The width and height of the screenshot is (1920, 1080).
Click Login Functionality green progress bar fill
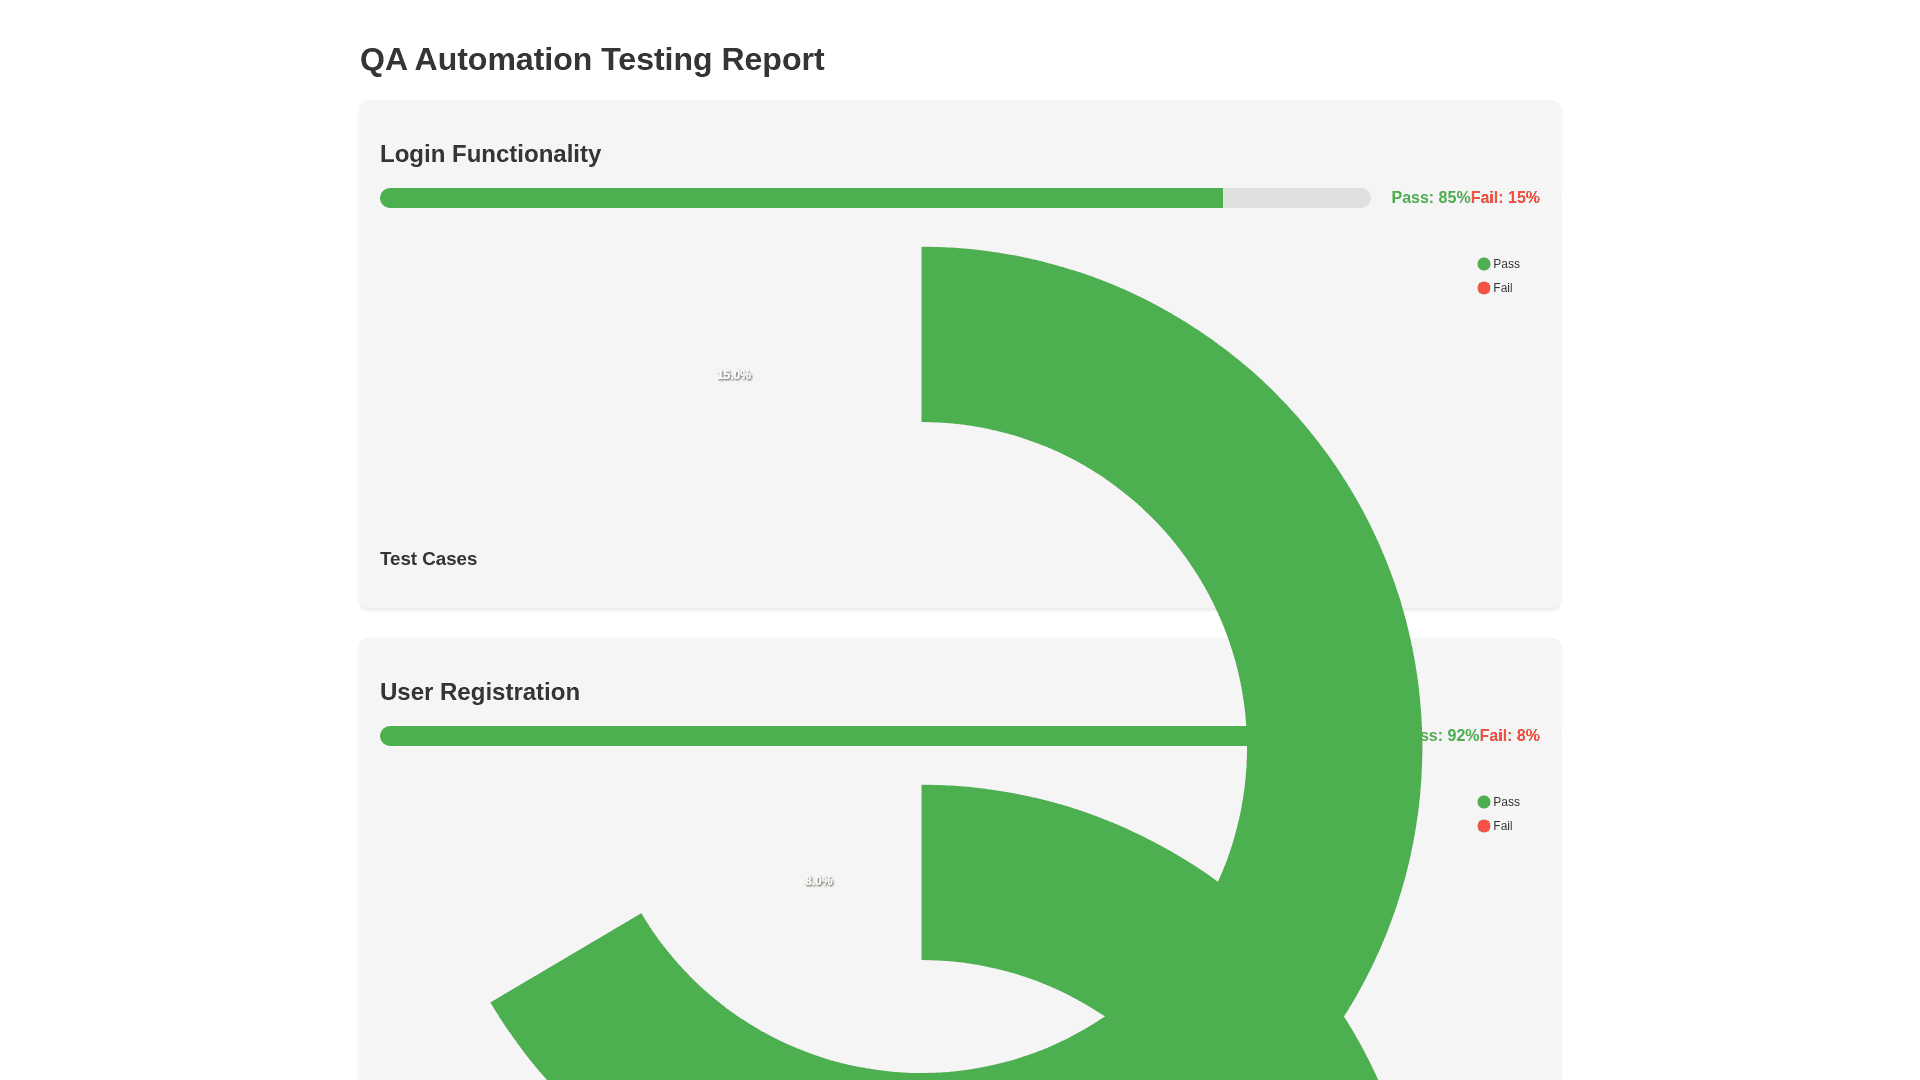pos(800,198)
